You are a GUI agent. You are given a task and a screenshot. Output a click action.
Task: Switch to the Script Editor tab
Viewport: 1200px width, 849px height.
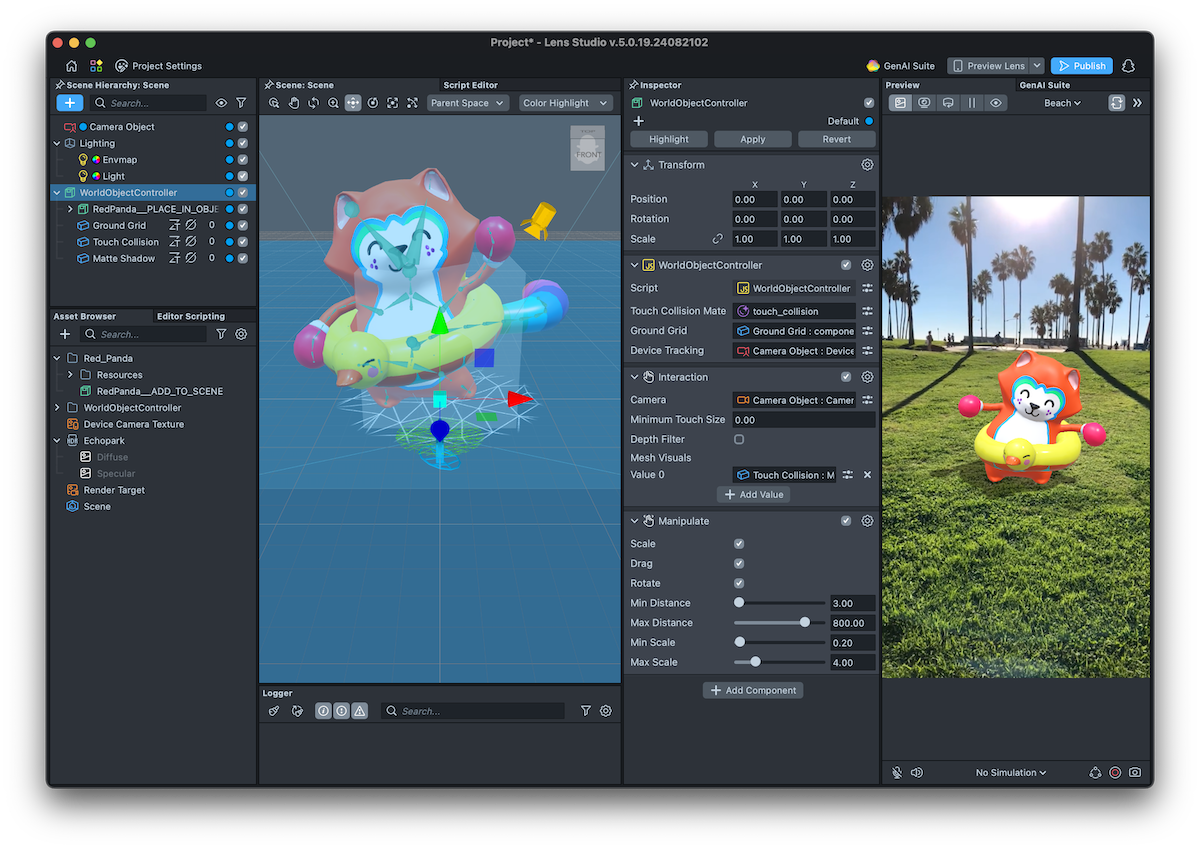470,85
